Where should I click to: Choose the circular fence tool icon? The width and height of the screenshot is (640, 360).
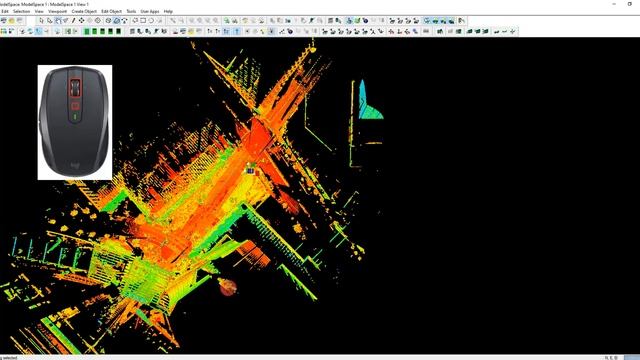pos(151,20)
